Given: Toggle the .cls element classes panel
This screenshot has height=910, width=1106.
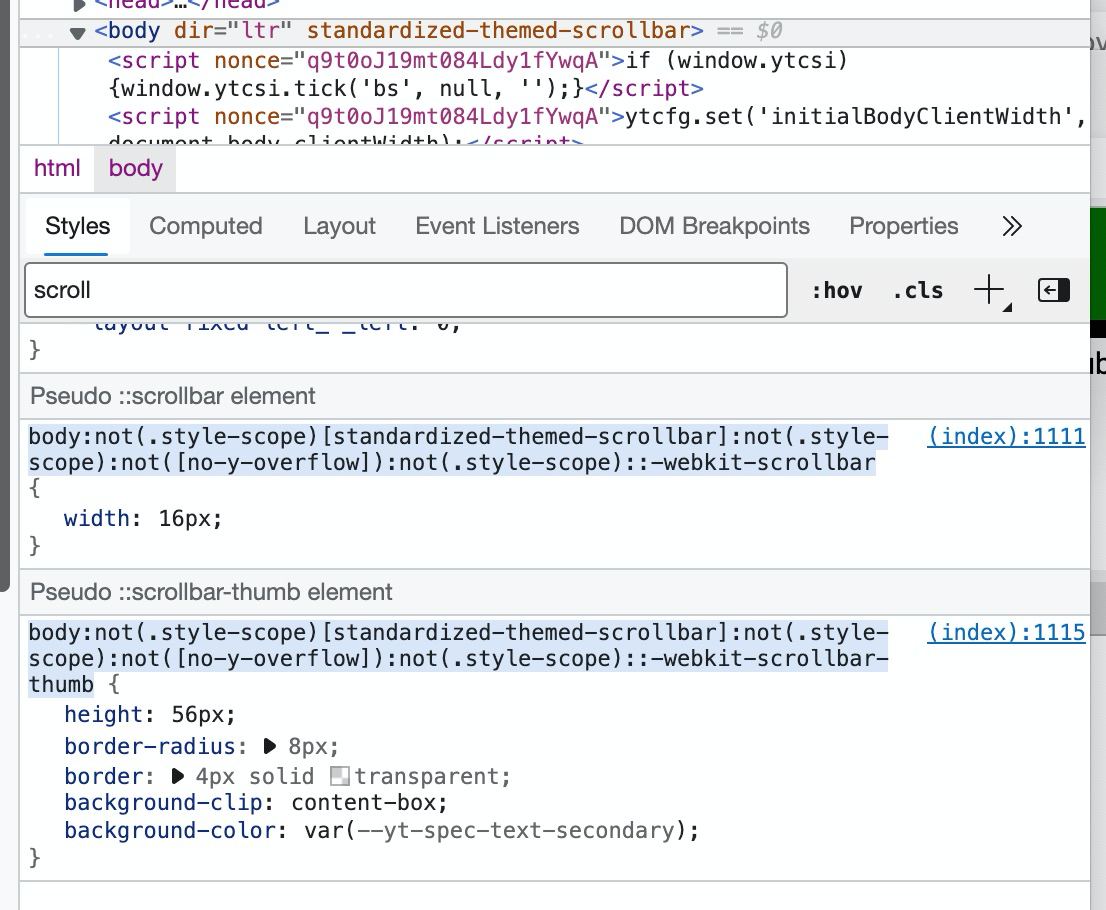Looking at the screenshot, I should coord(917,290).
